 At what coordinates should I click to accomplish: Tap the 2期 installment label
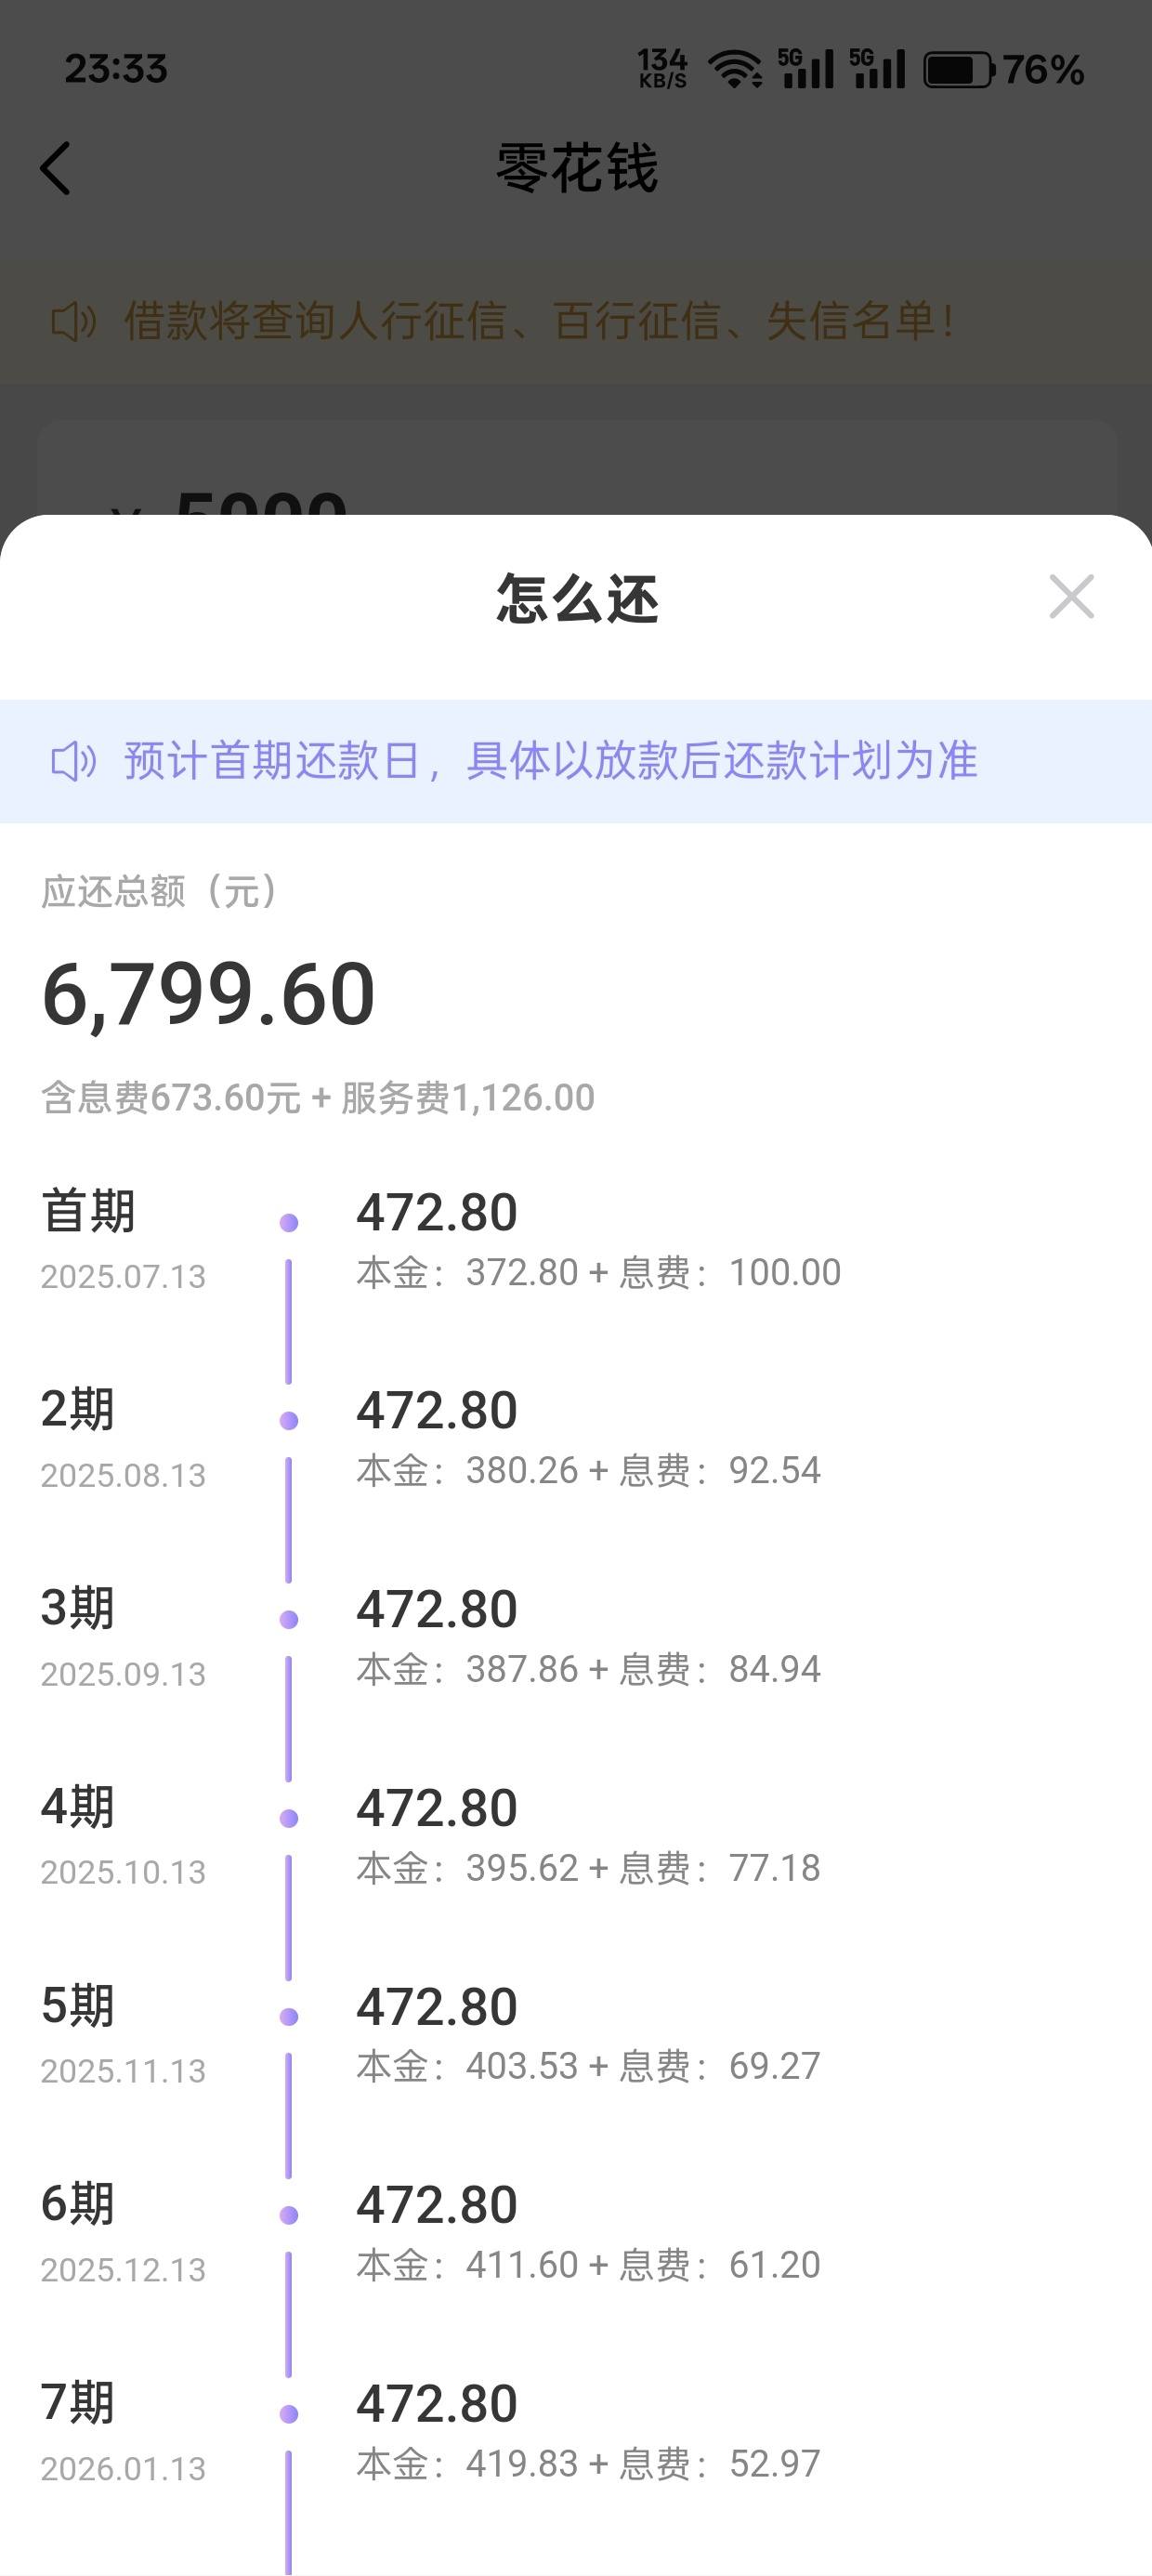coord(77,1410)
